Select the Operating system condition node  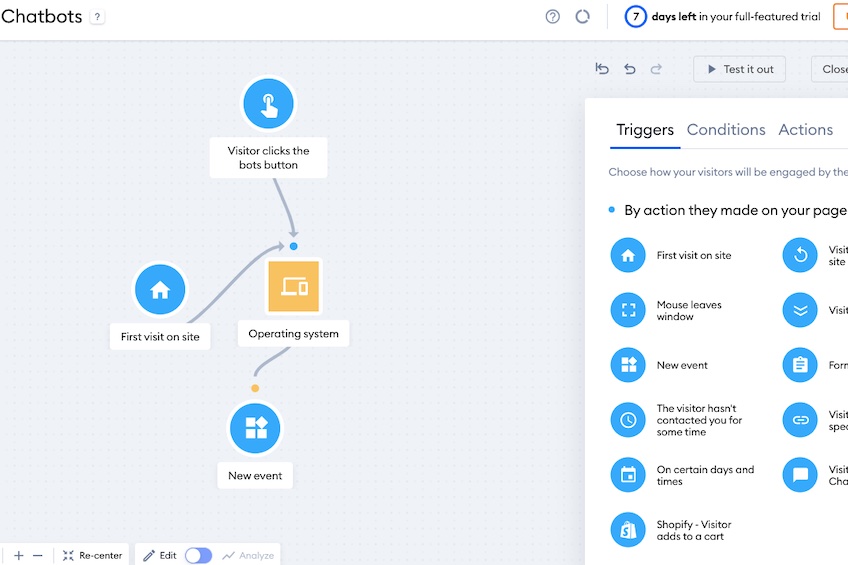click(294, 287)
